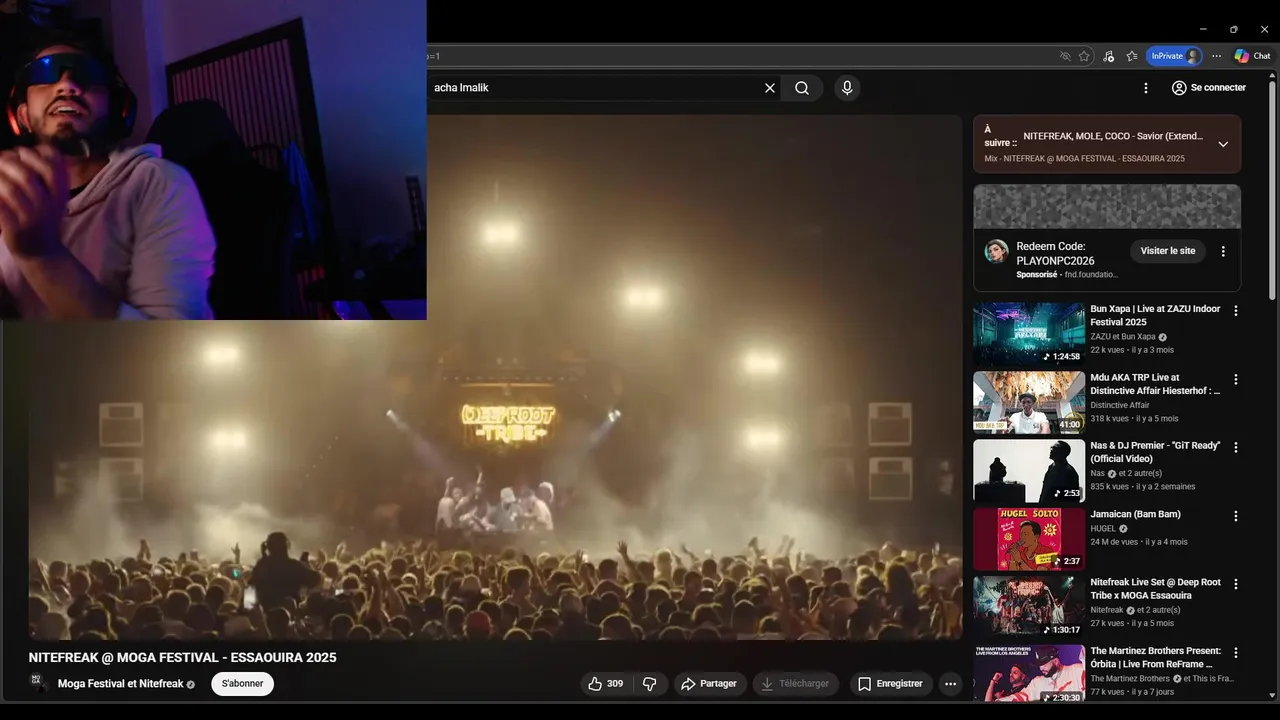The image size is (1280, 720).
Task: Clear the YouTube search box text
Action: coord(770,88)
